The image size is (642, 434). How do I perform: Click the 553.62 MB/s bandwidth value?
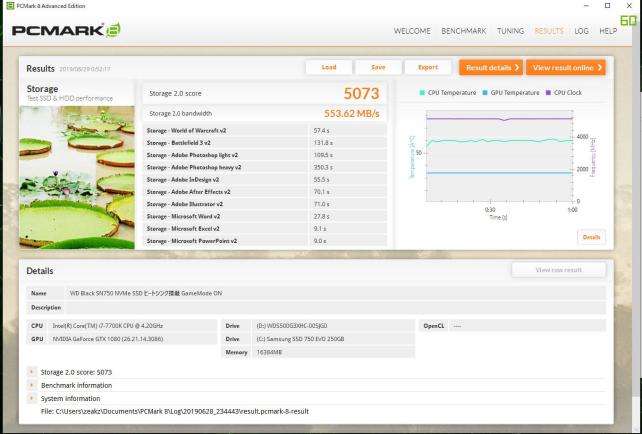click(x=352, y=113)
